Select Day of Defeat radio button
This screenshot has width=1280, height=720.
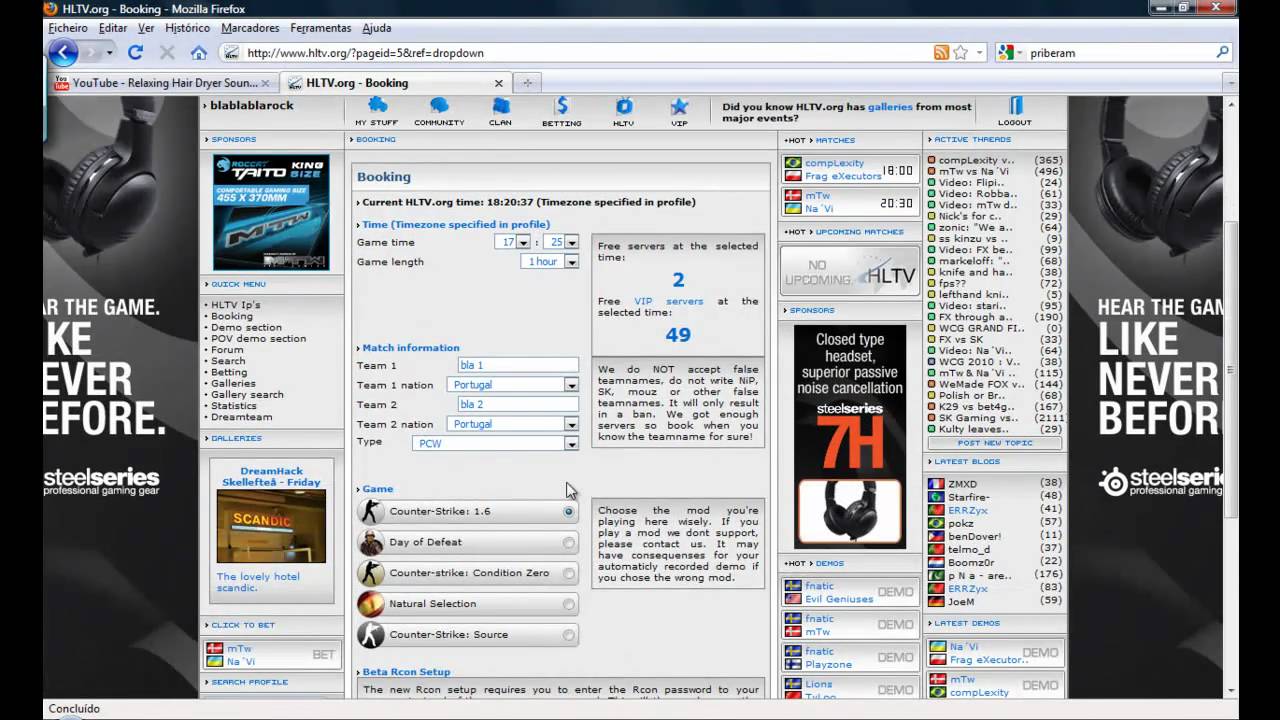click(569, 543)
